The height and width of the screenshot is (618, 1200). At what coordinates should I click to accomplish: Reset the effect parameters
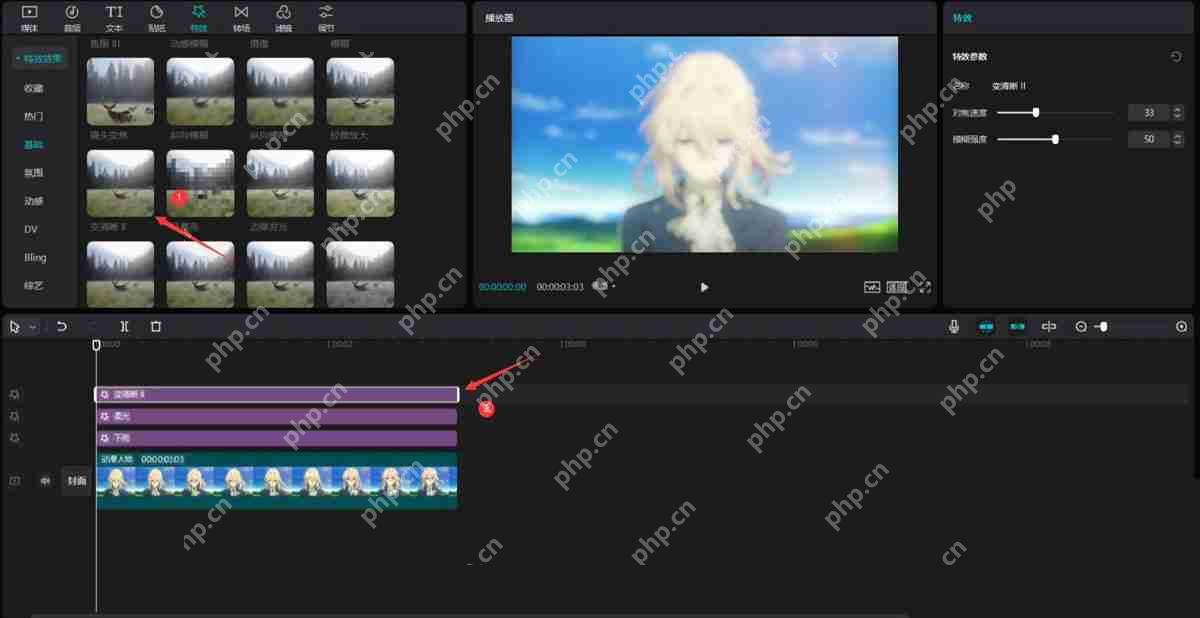click(x=1176, y=57)
